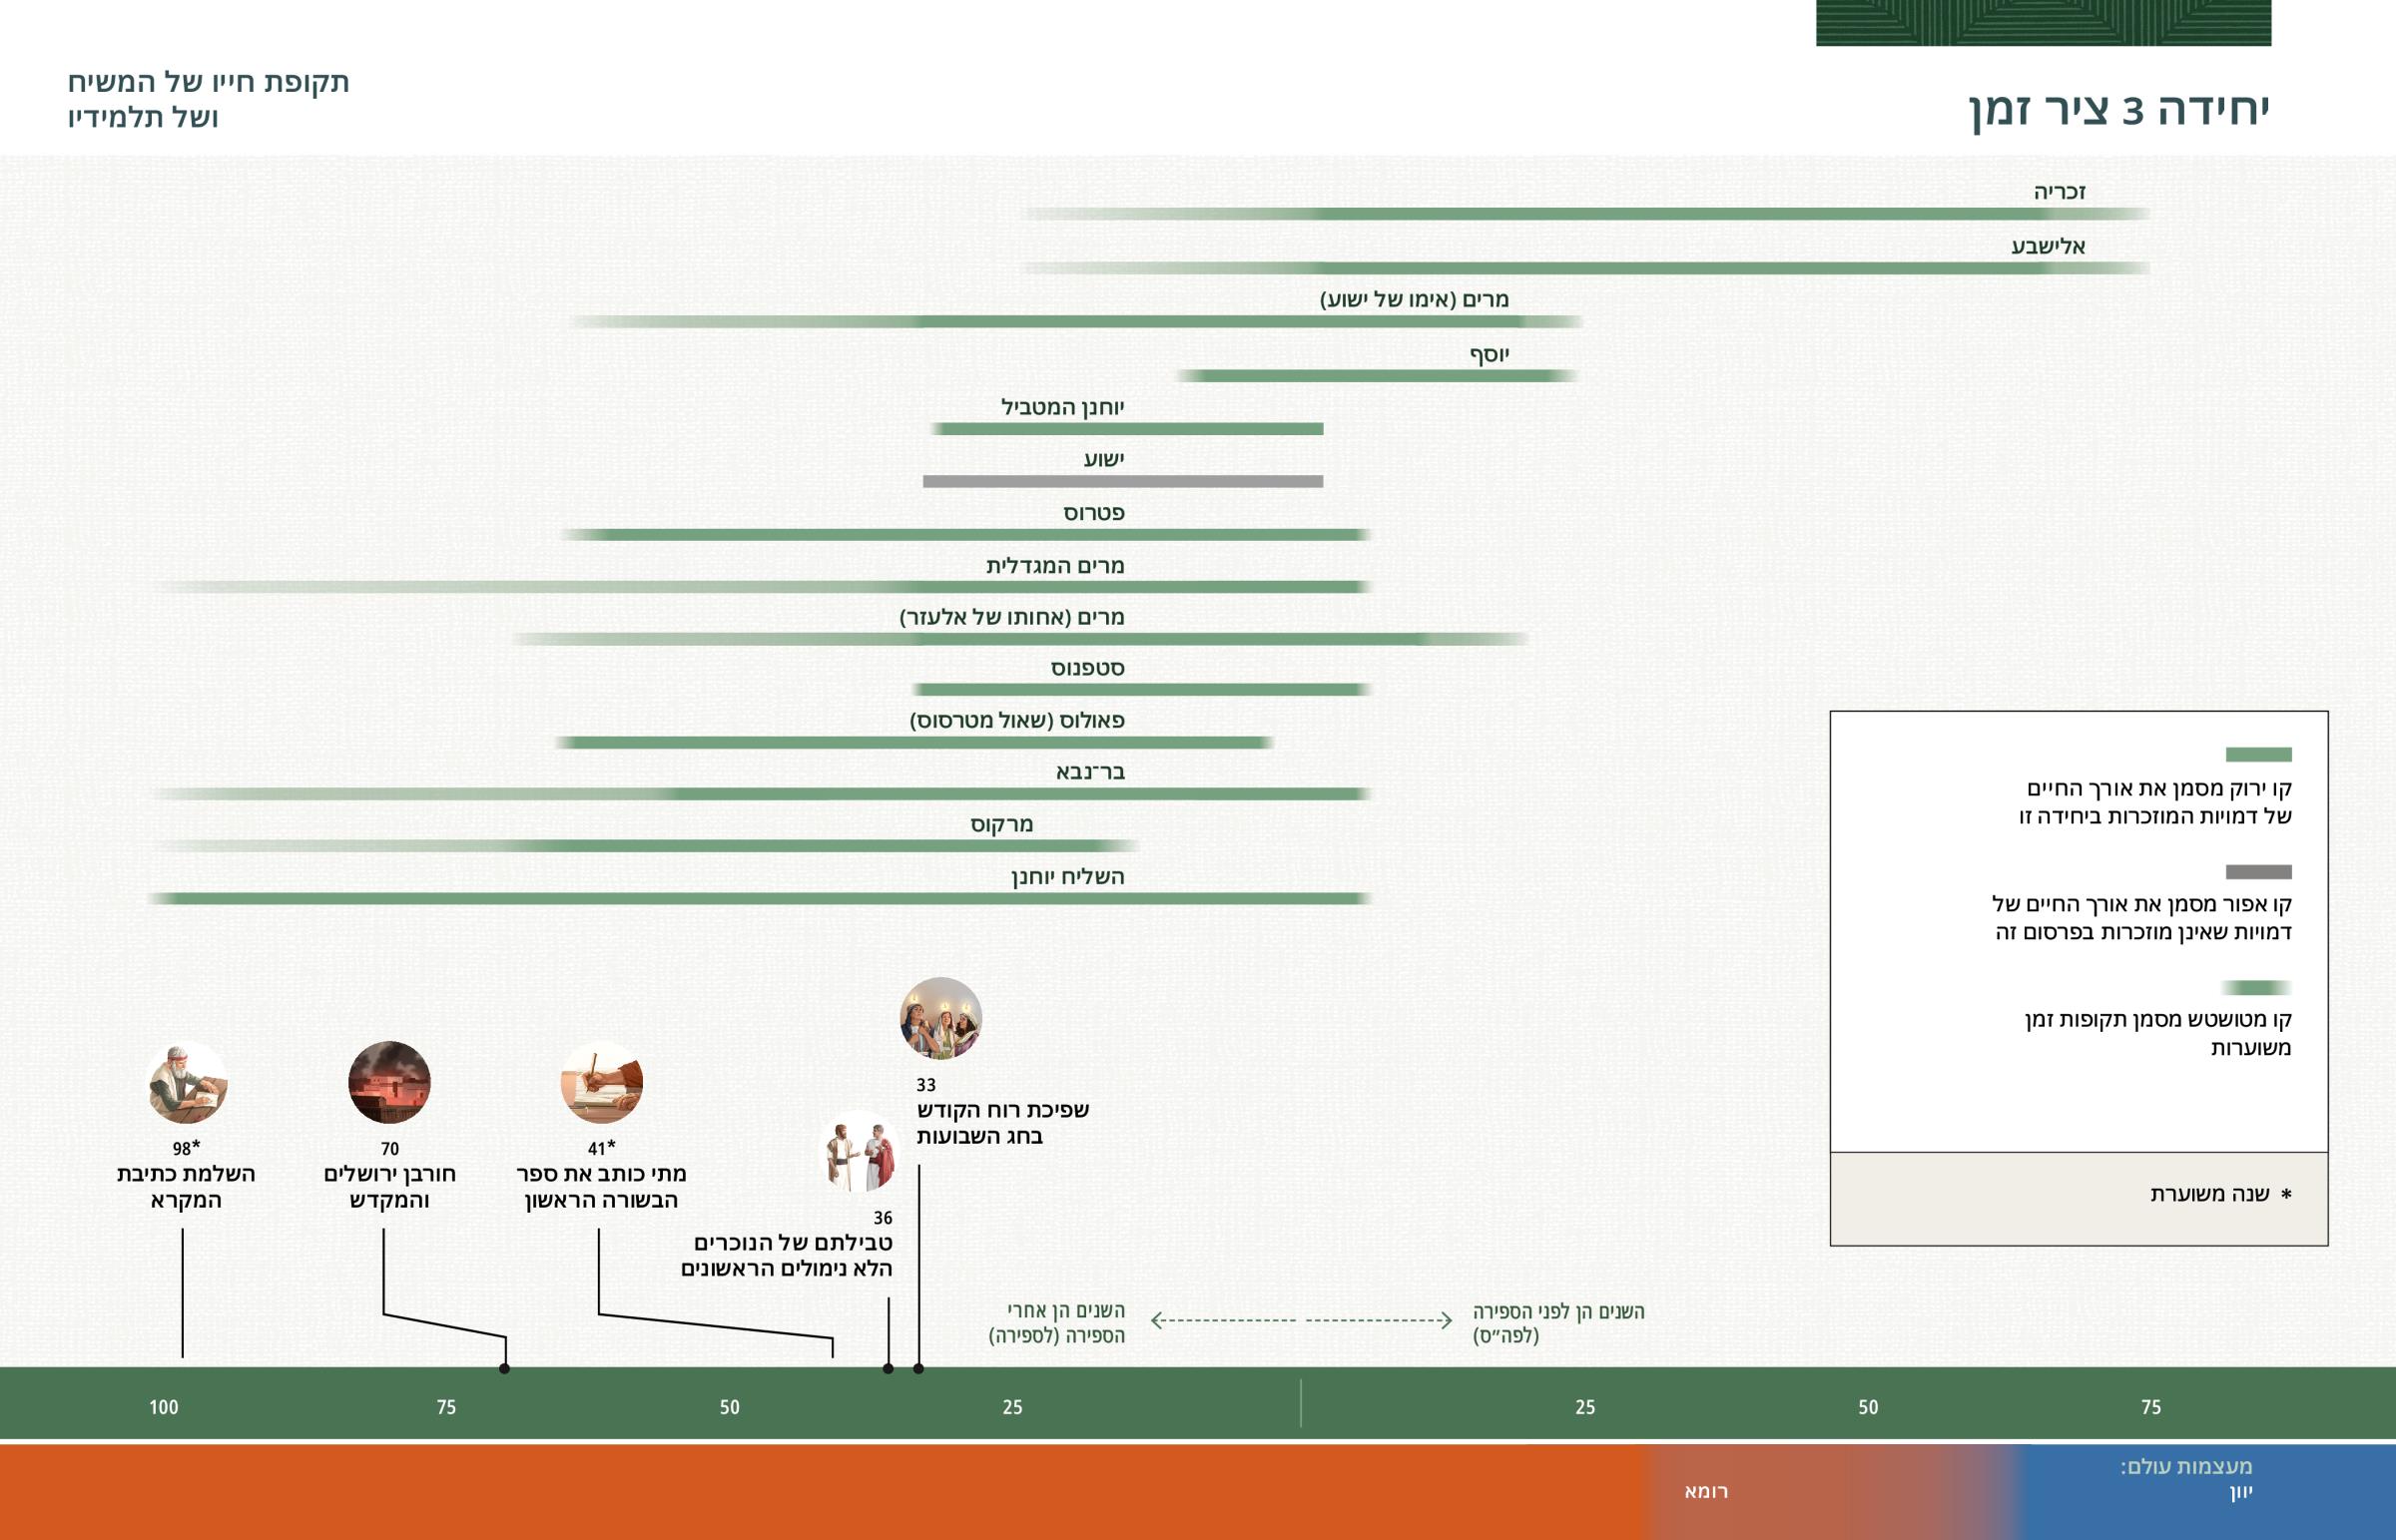This screenshot has height=1540, width=2396.
Task: Click the green sample bar in the legend
Action: coord(2258,754)
